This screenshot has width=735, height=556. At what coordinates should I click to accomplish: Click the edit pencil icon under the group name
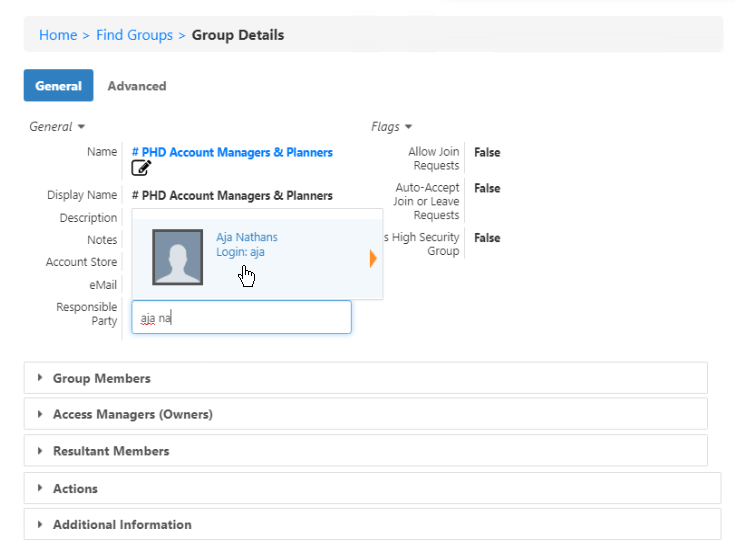coord(141,169)
